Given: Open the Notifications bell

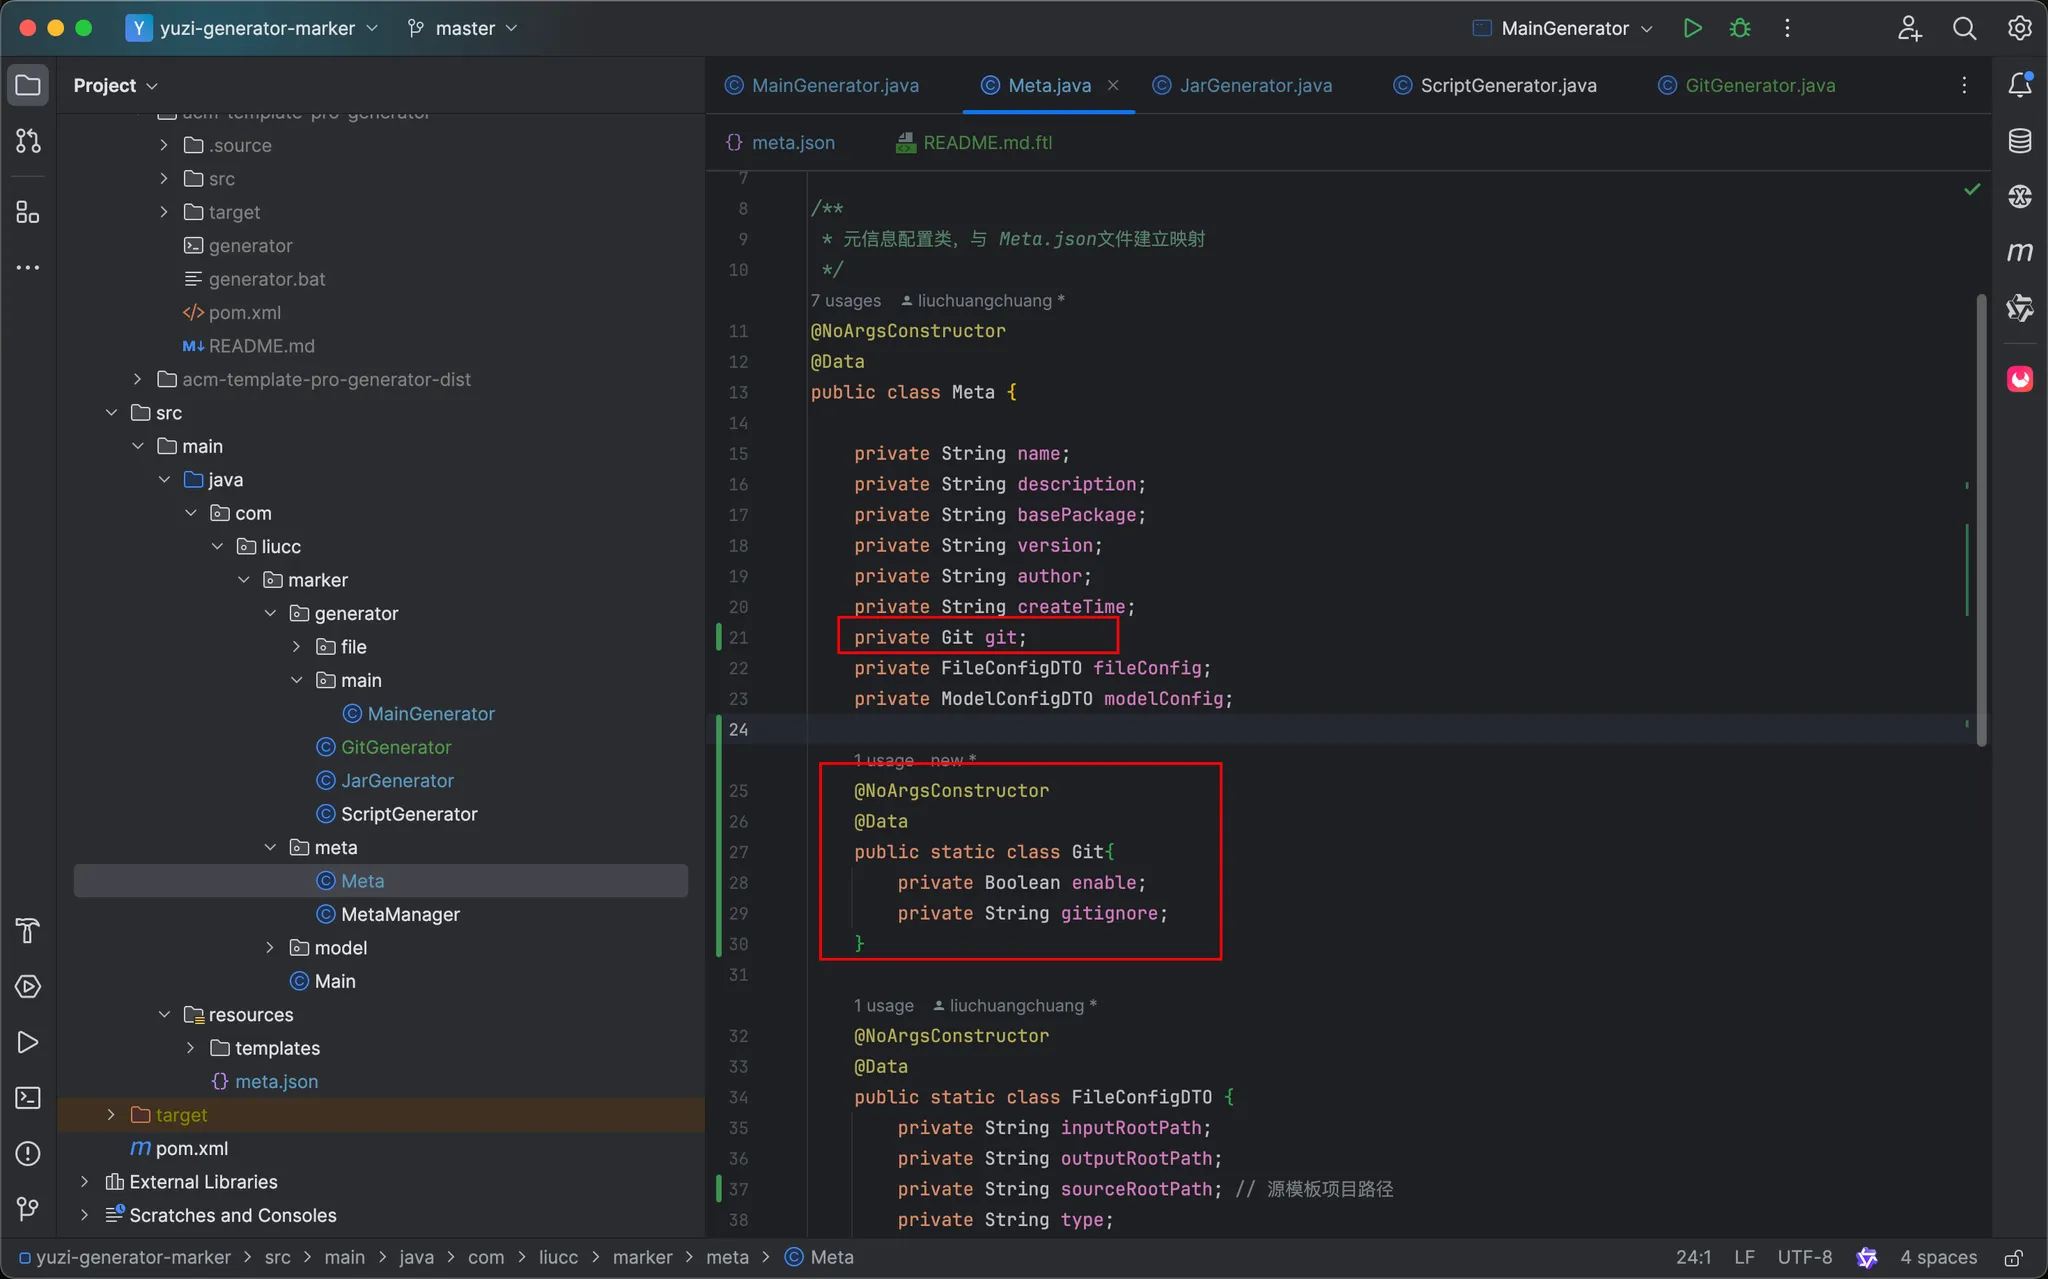Looking at the screenshot, I should point(2019,85).
